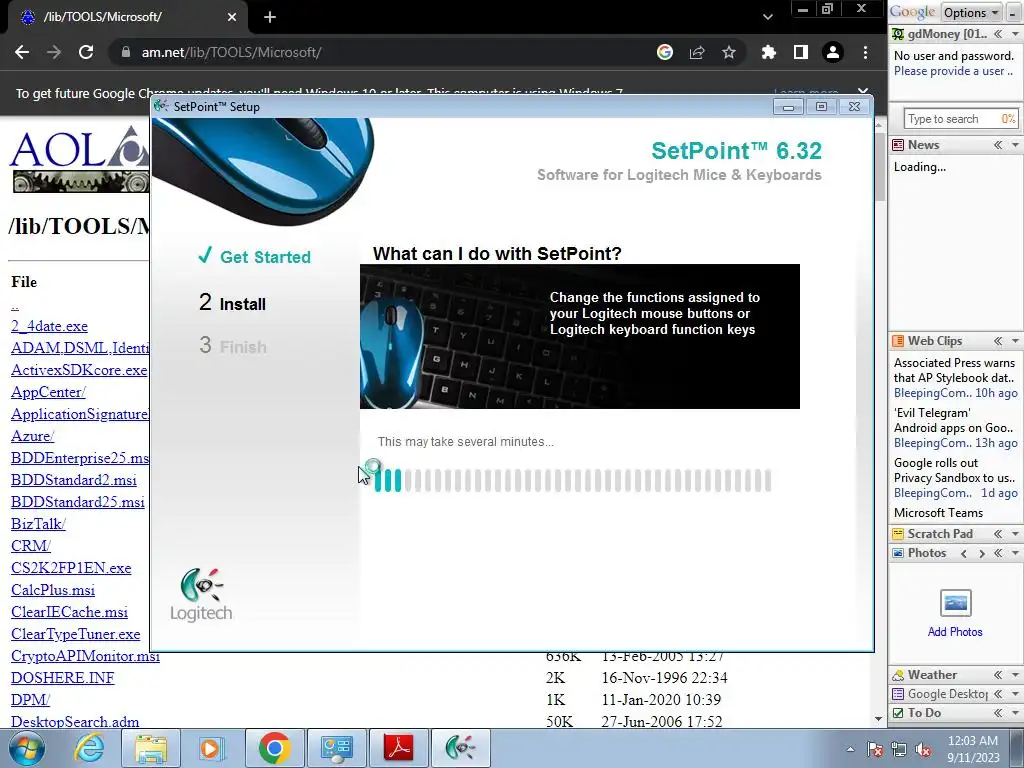
Task: Open gdMoney gadget menu arrow
Action: pos(1016,33)
